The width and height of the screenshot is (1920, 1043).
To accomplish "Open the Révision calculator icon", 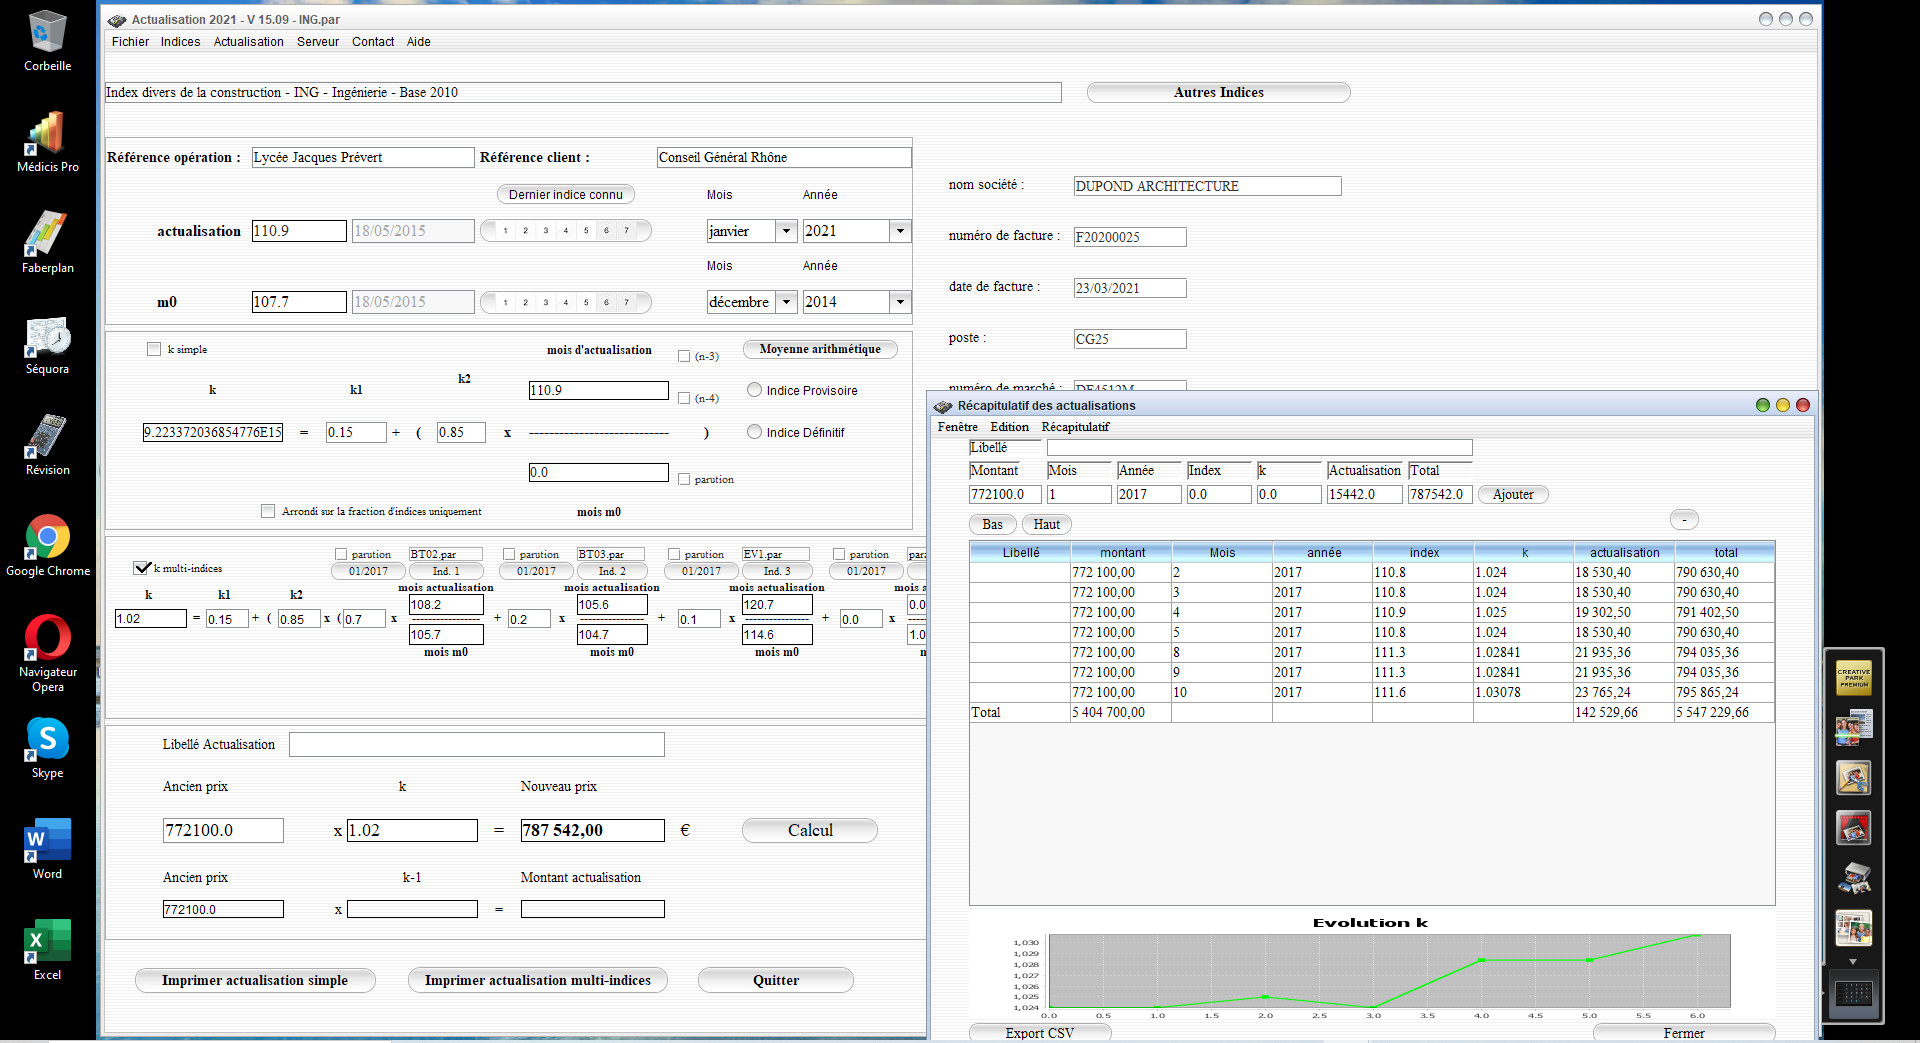I will [x=47, y=443].
